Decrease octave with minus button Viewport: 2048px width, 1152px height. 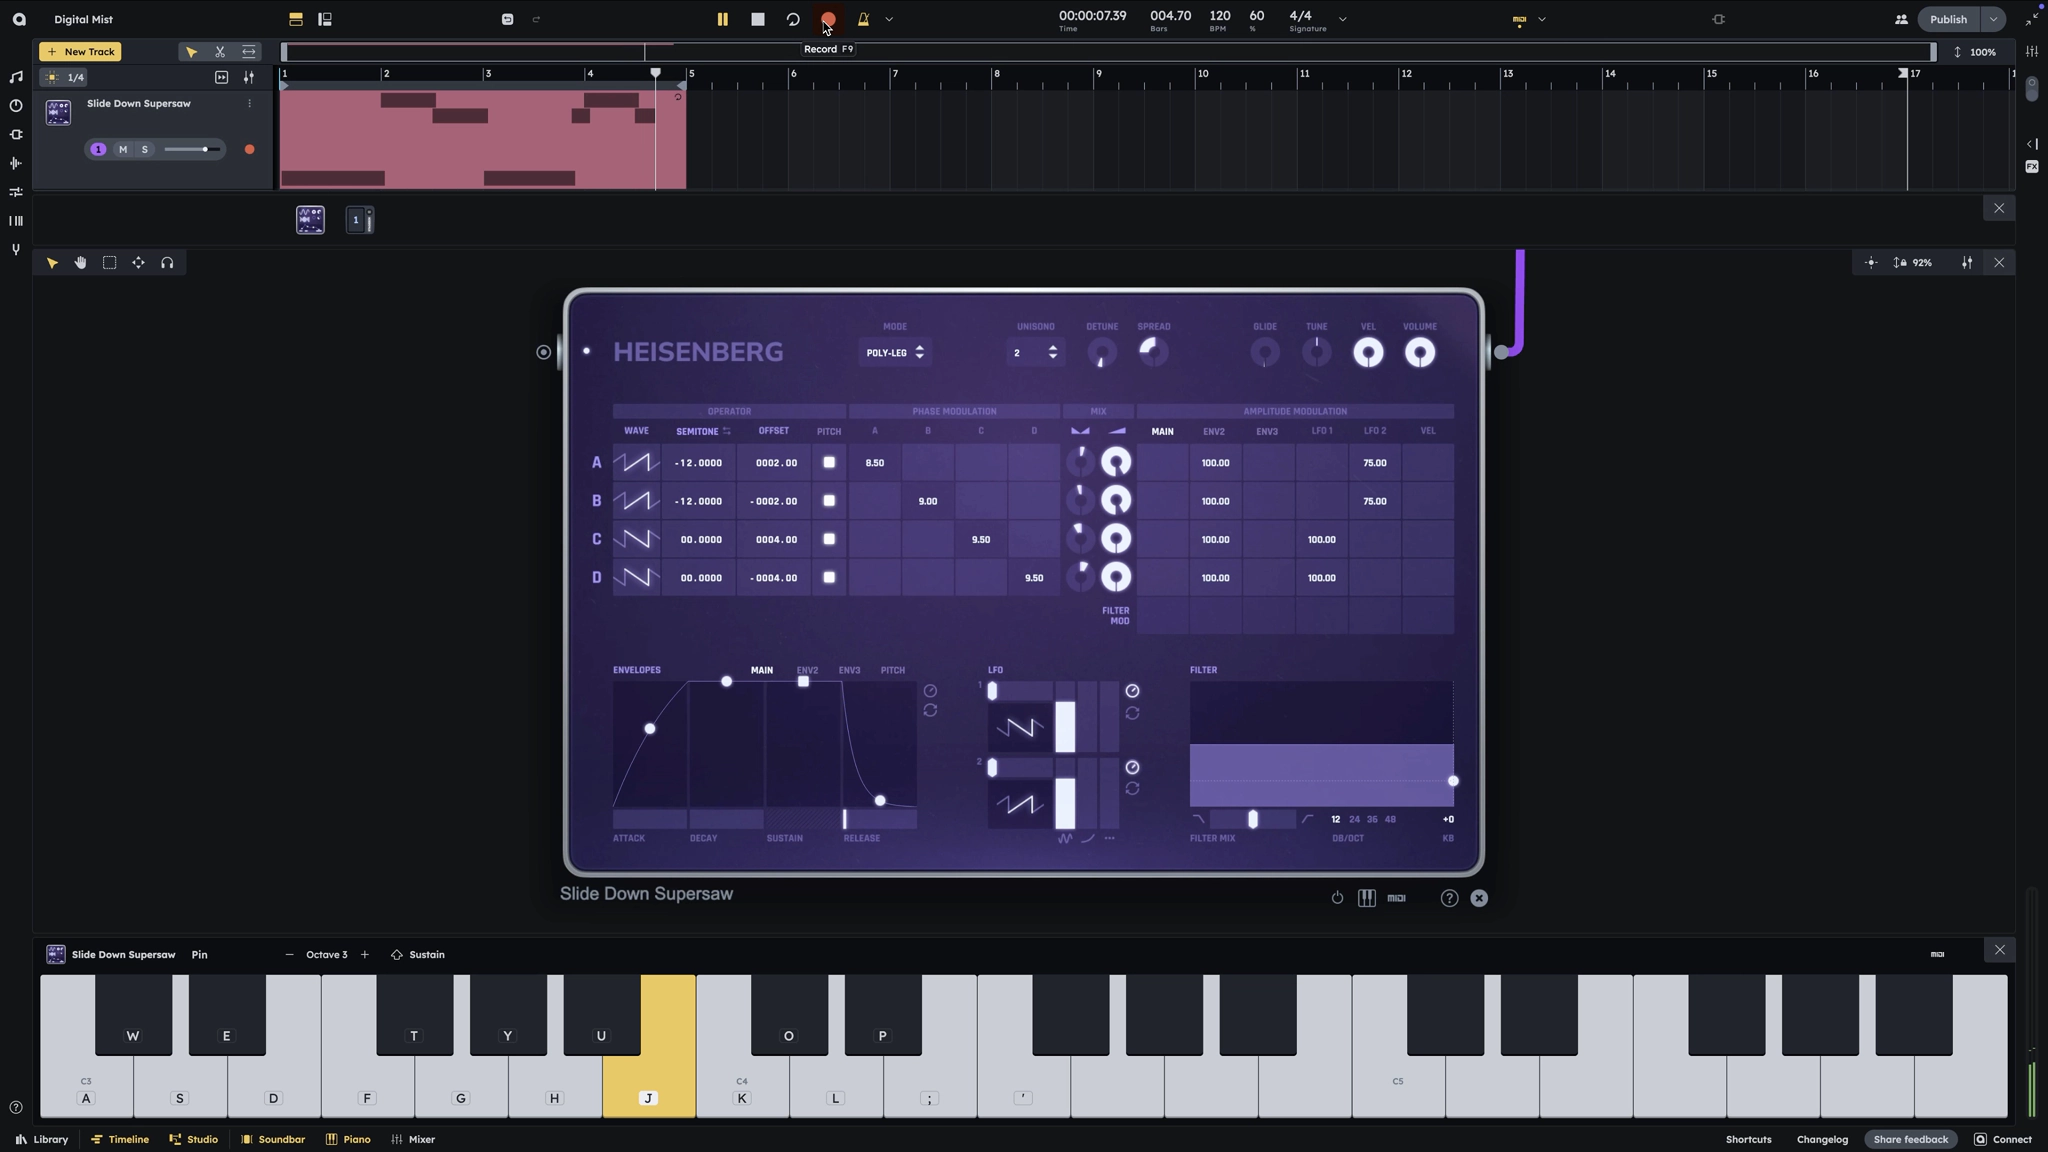289,955
